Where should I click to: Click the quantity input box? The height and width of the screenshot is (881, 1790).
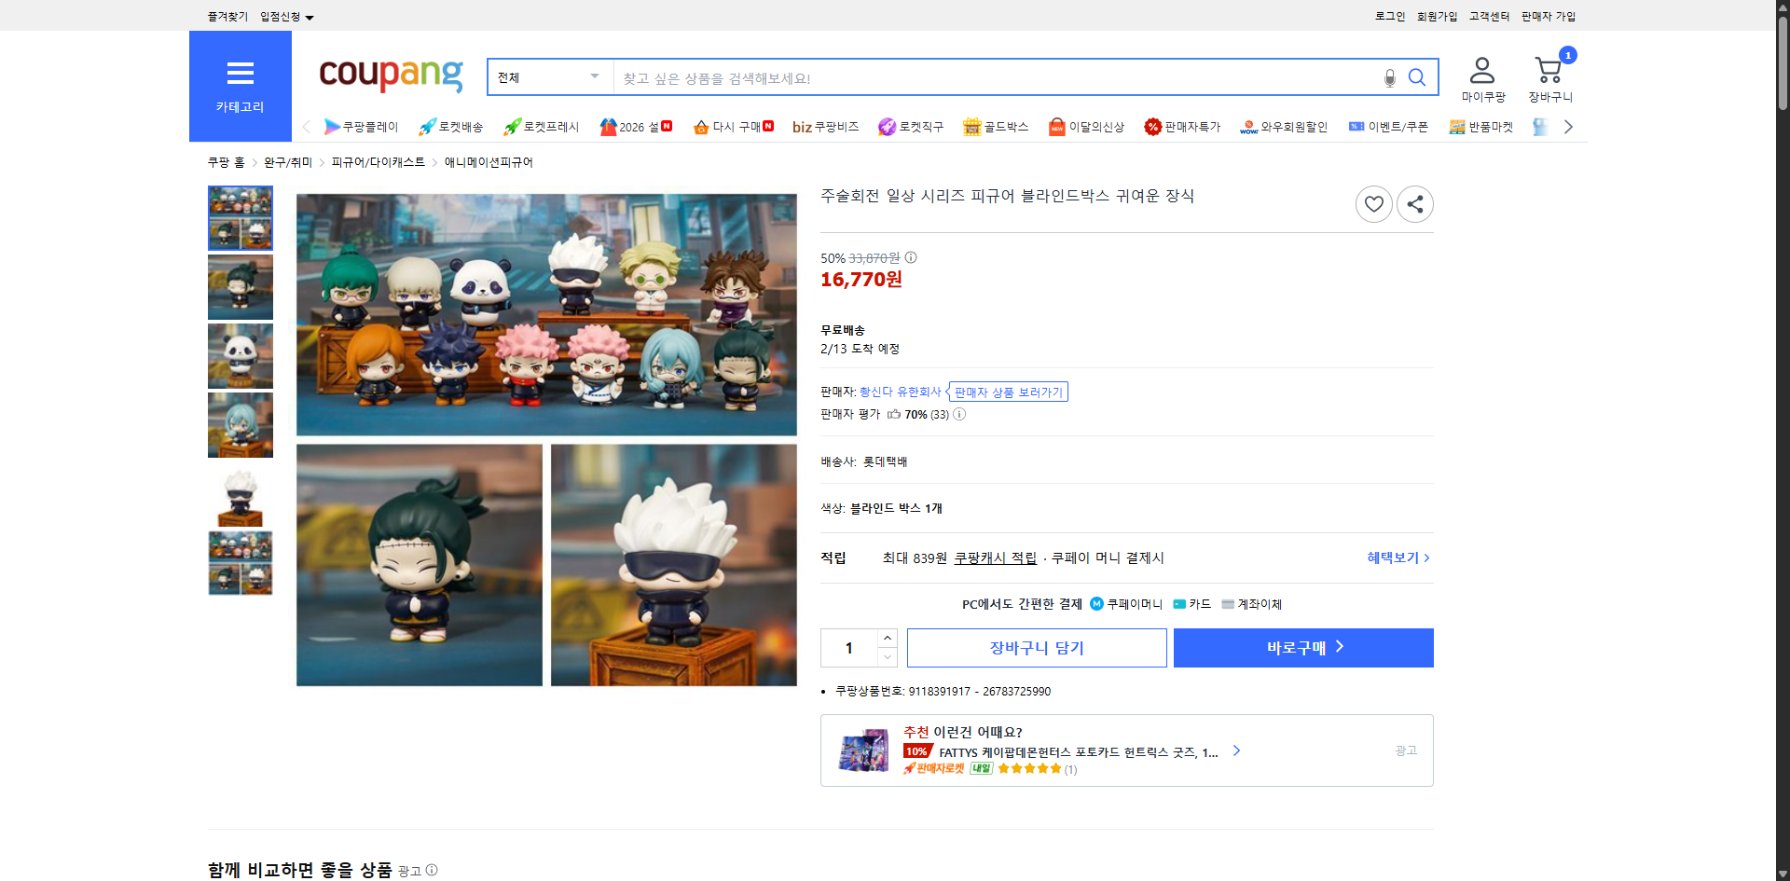coord(849,648)
